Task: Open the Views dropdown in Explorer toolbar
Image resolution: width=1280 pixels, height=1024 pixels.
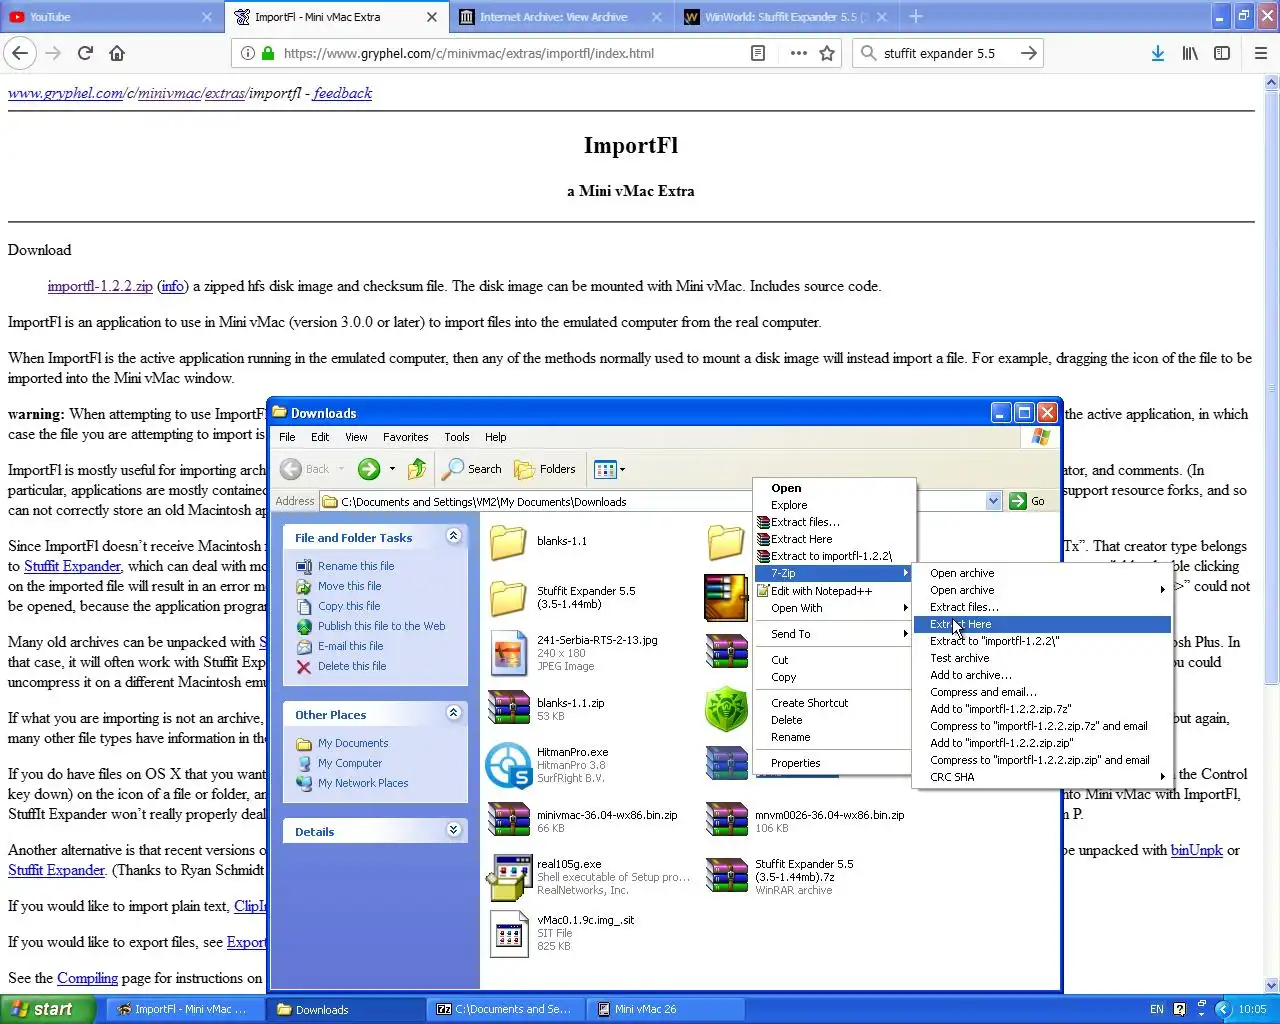Action: [610, 468]
